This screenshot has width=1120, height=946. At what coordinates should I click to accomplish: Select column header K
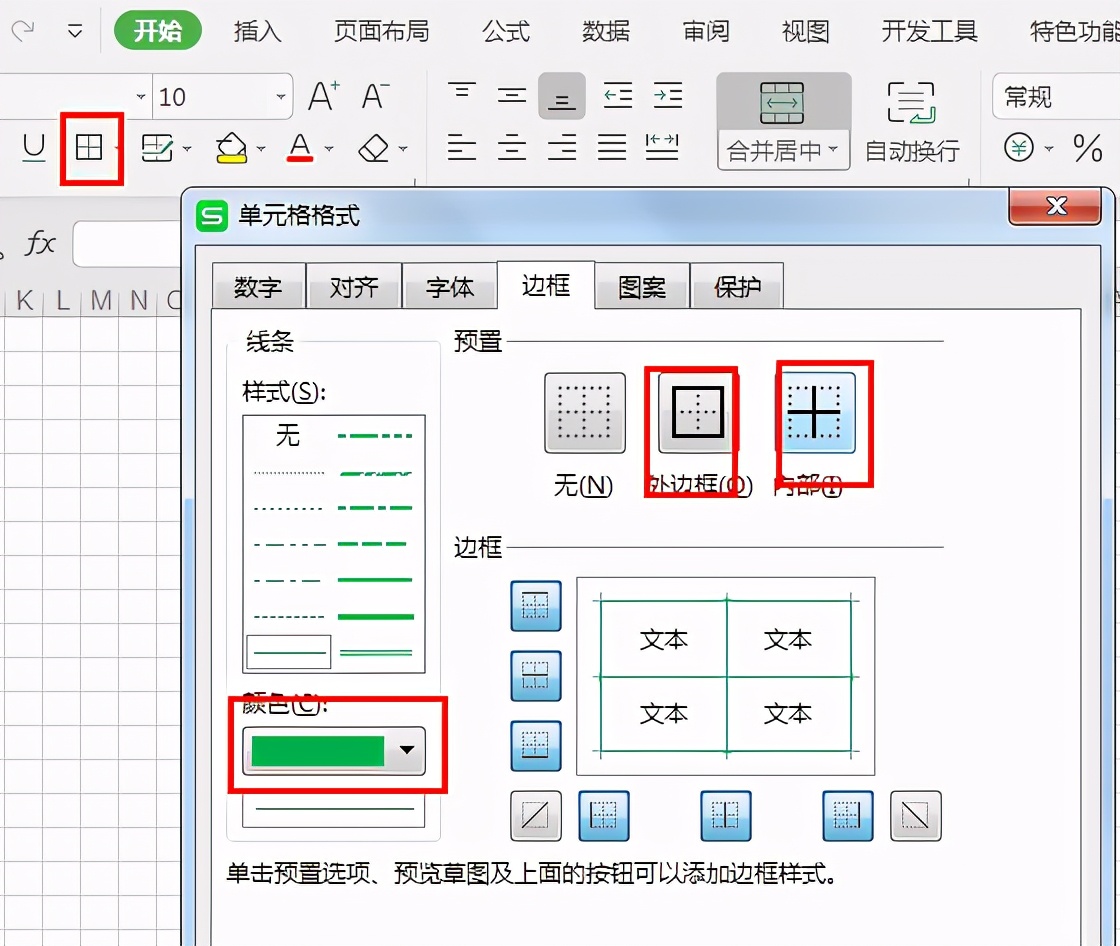tap(24, 300)
